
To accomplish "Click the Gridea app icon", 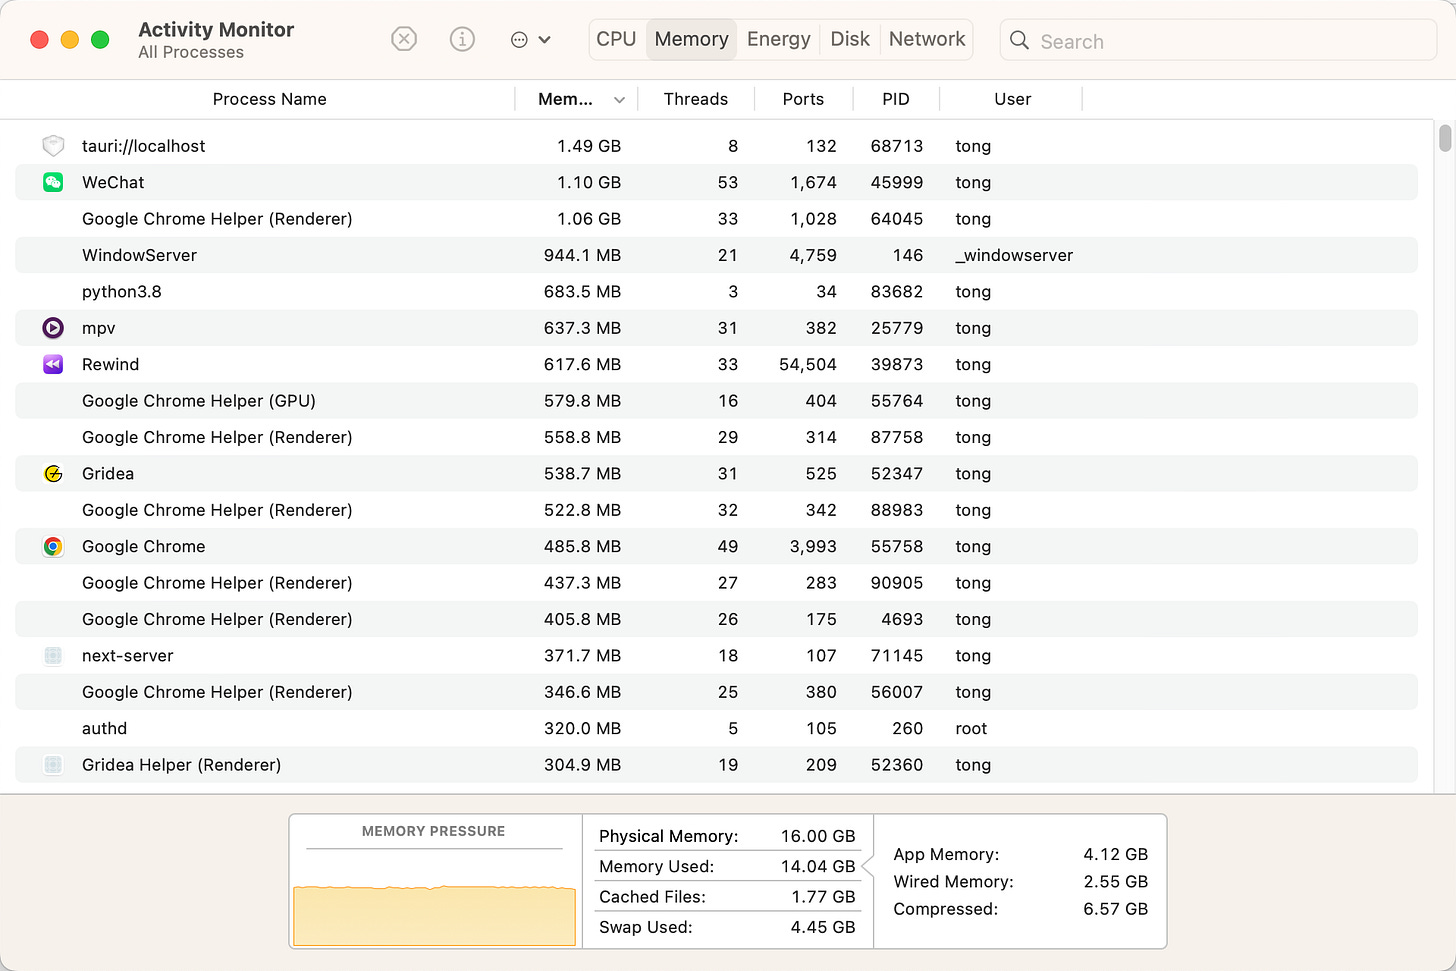I will 53,474.
